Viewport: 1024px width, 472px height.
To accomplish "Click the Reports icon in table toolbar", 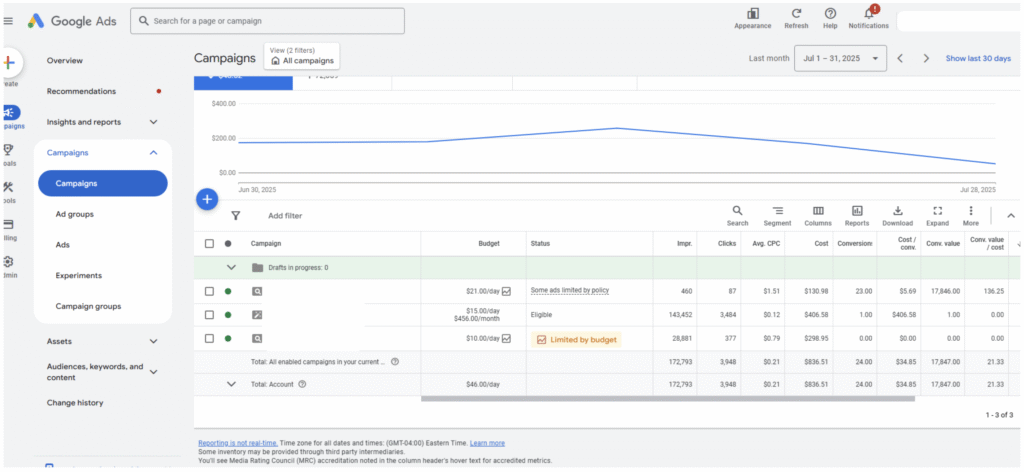I will tap(857, 211).
